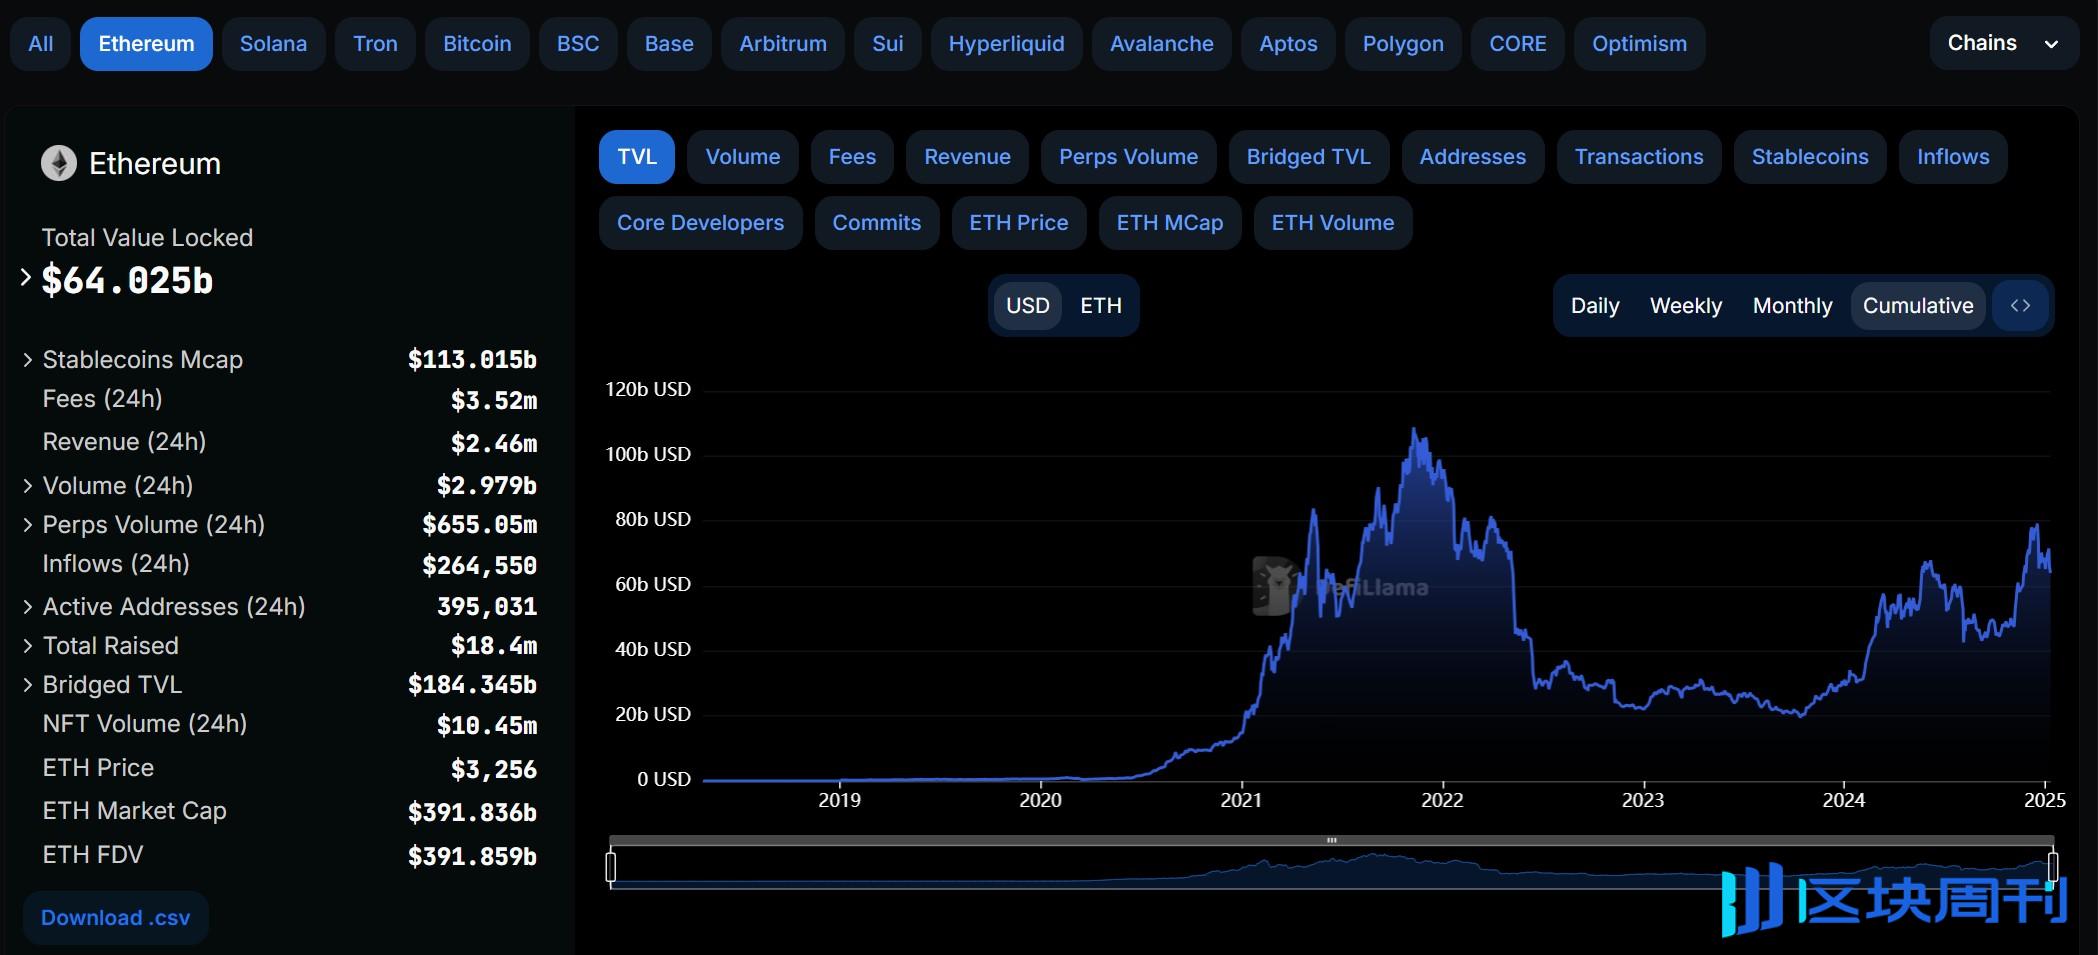2098x955 pixels.
Task: Switch to Tron chain
Action: (x=375, y=44)
